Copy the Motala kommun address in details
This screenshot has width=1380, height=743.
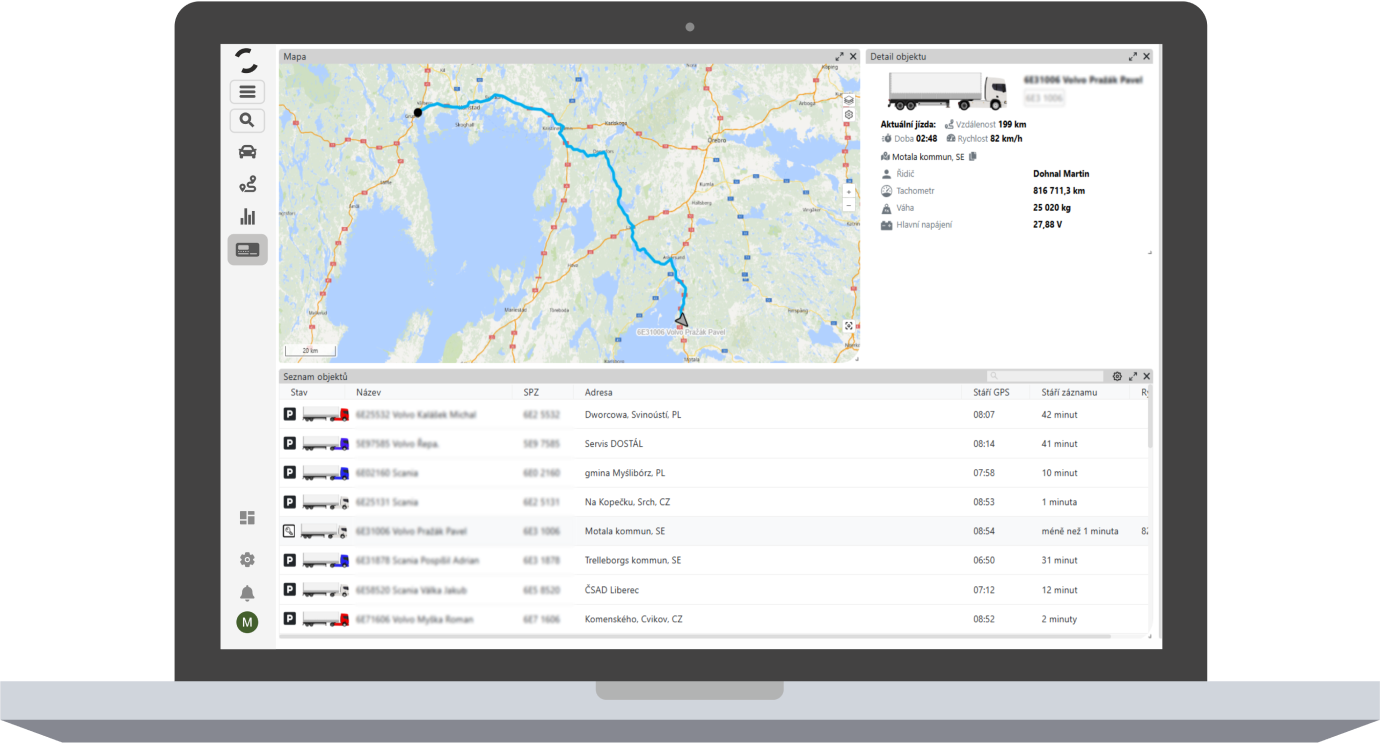coord(973,157)
